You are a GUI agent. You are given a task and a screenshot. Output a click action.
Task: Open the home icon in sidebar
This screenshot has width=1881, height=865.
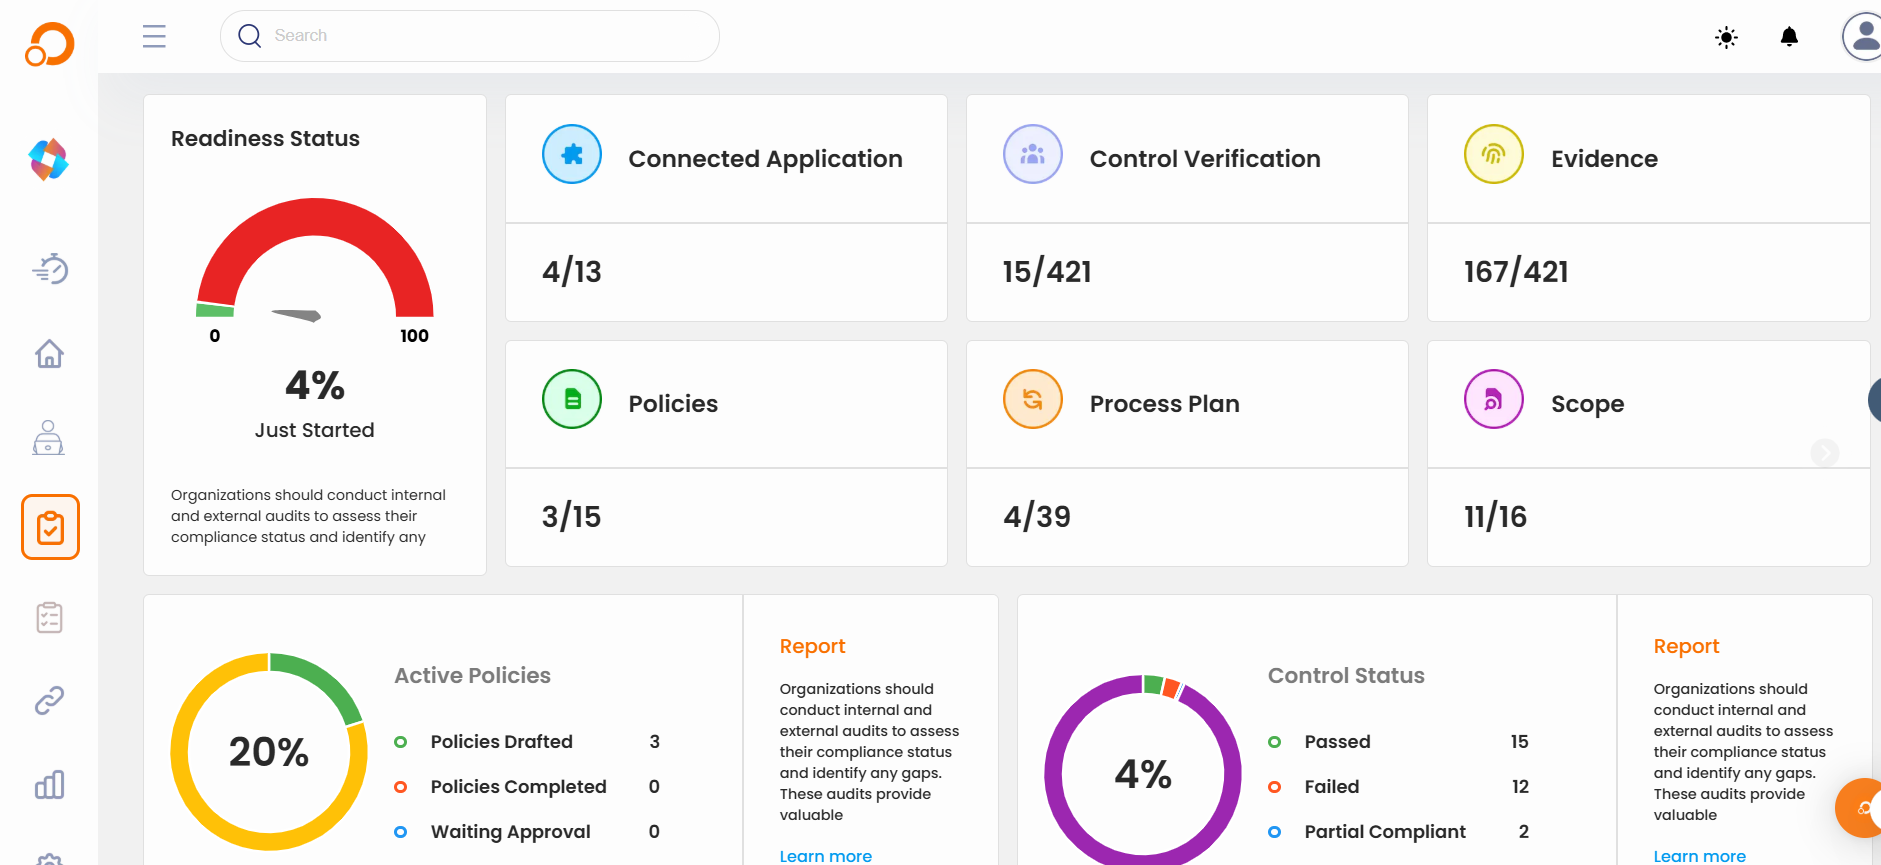49,354
